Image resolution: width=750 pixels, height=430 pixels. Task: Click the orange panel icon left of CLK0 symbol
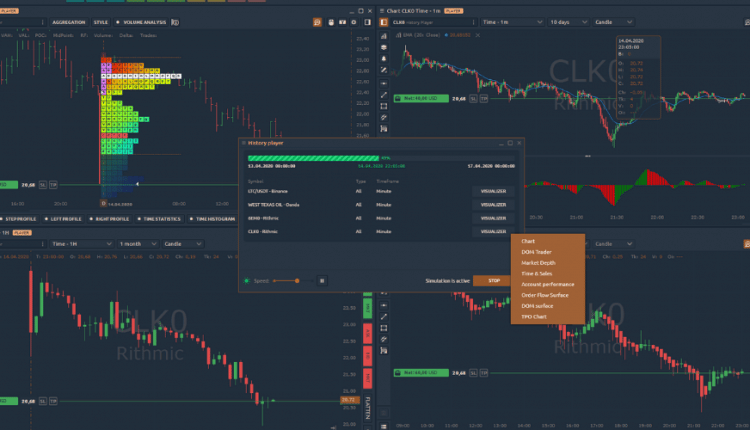[x=384, y=22]
